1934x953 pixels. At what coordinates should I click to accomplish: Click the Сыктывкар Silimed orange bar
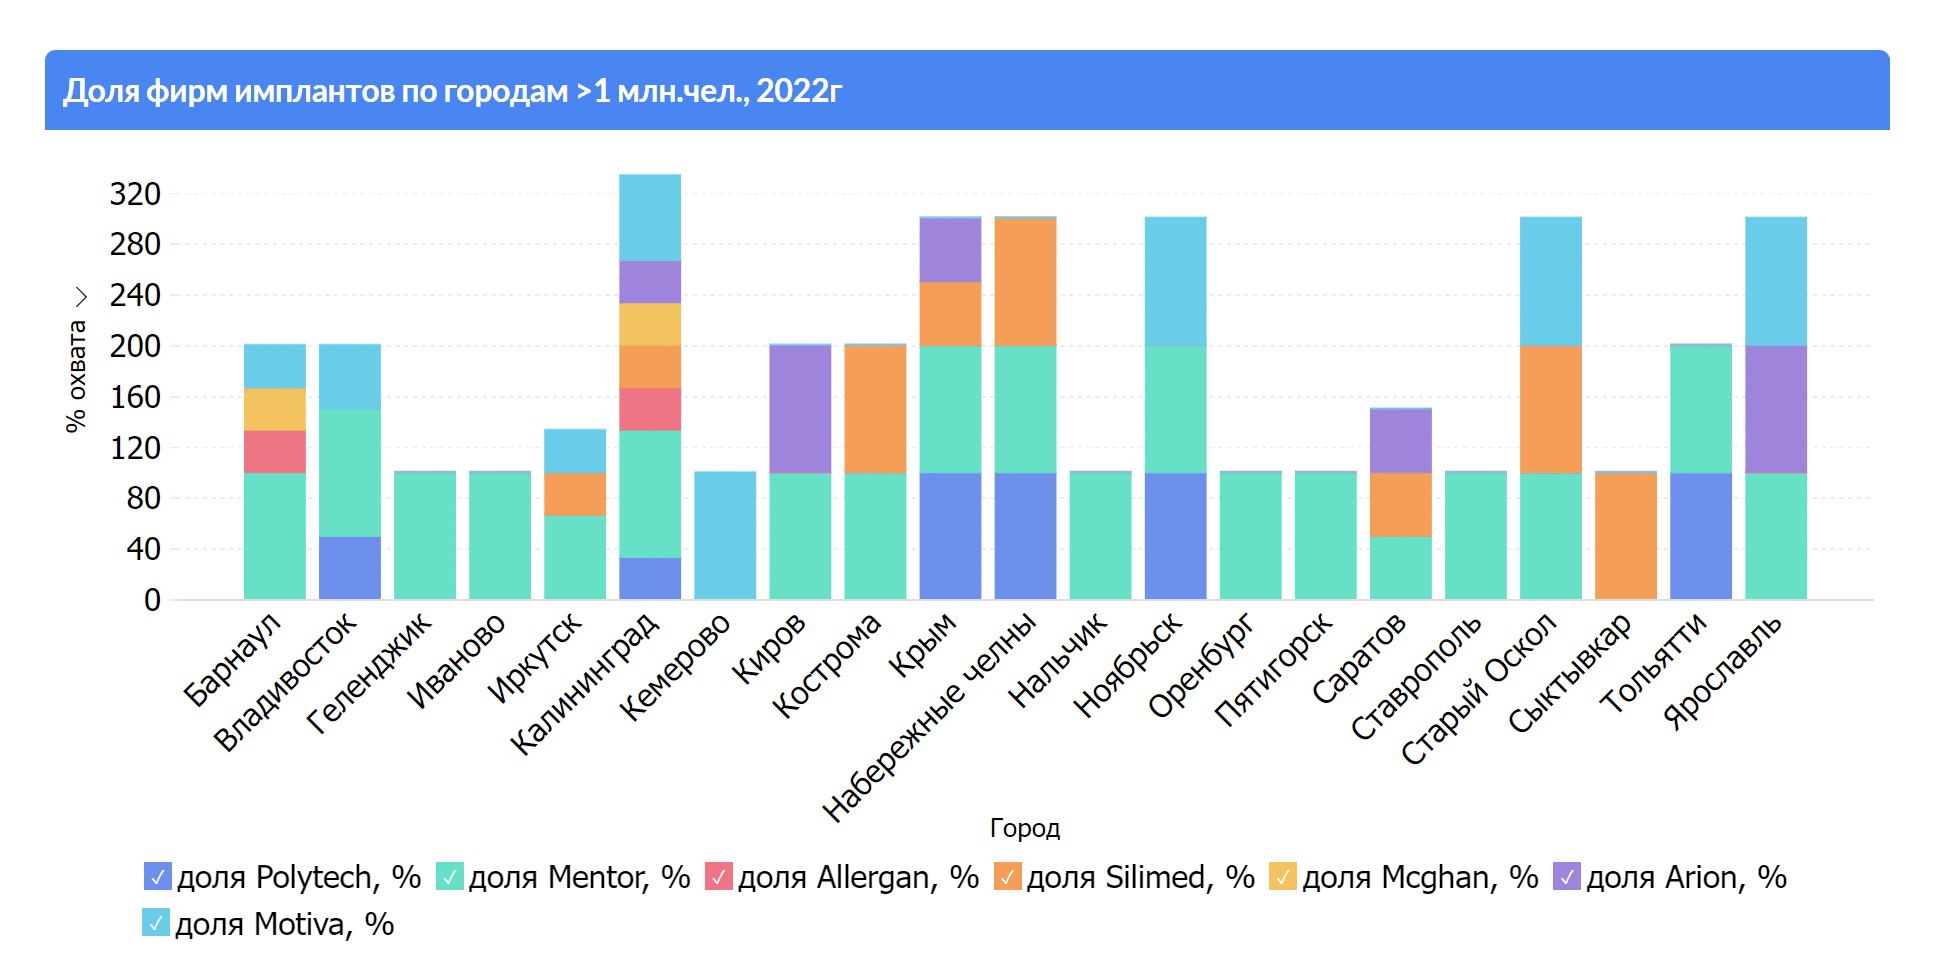pos(1626,536)
